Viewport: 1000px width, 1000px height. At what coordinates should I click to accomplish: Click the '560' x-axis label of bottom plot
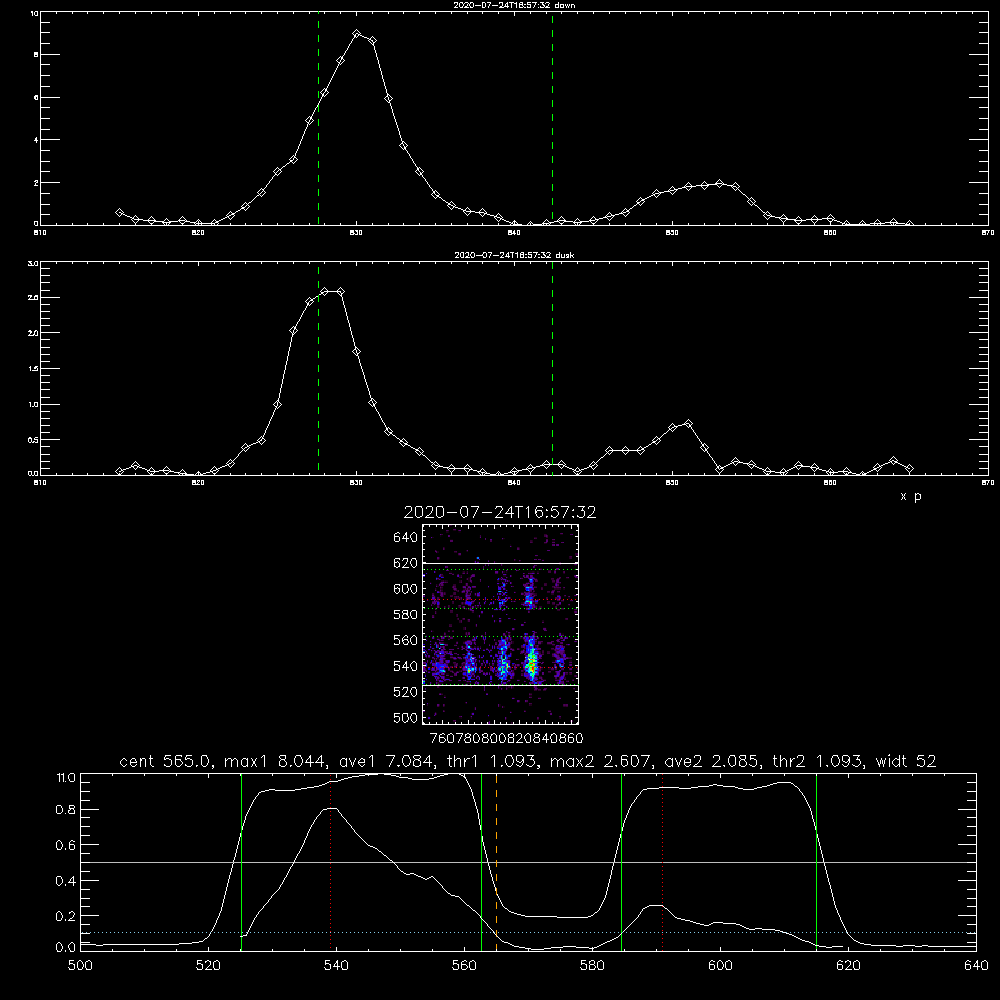pos(464,966)
